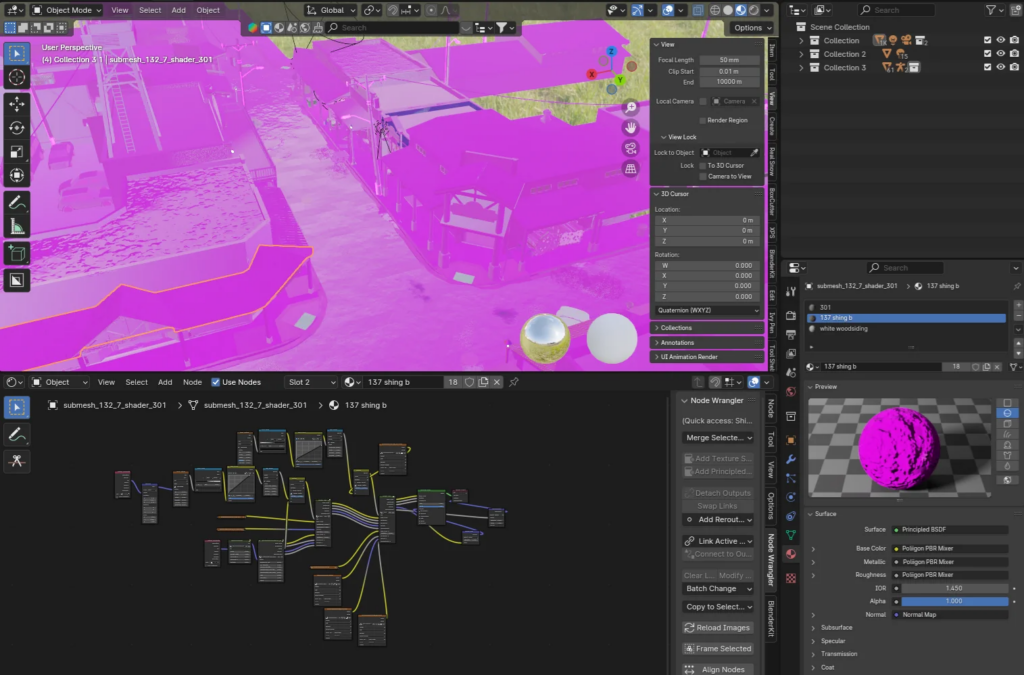Uncheck exclude checkbox for Collection
1024x675 pixels.
(x=987, y=40)
